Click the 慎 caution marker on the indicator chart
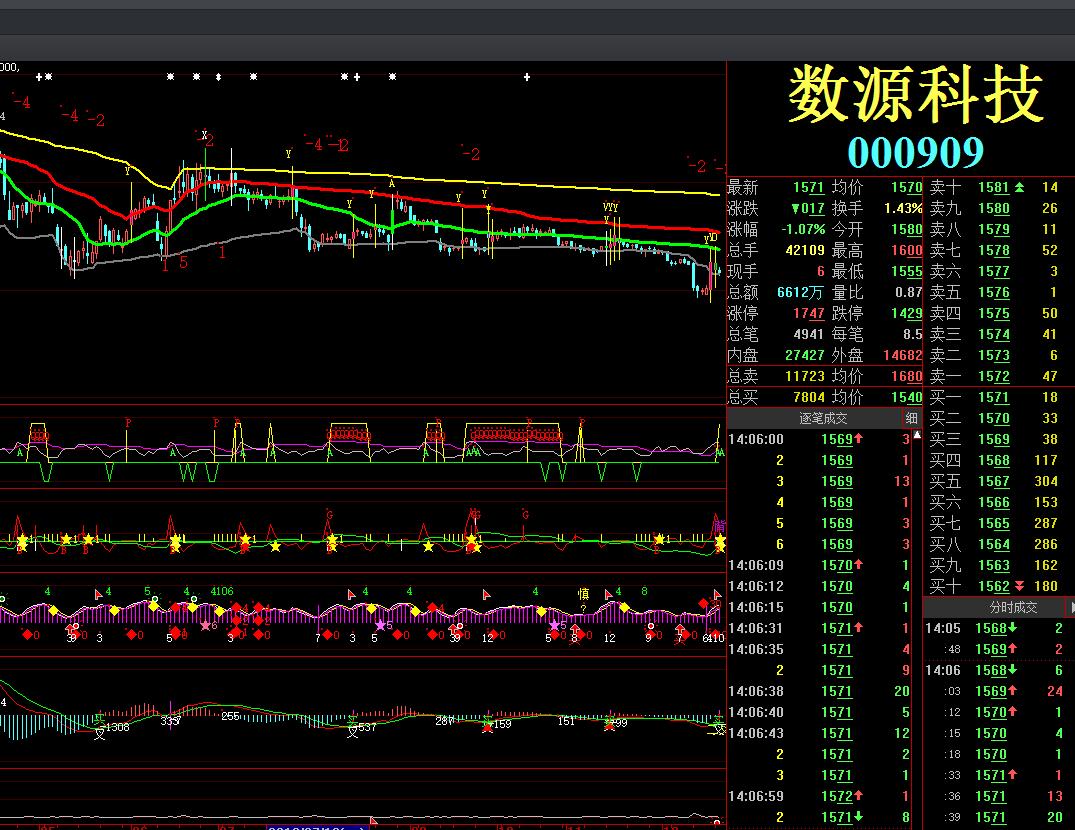Viewport: 1075px width, 830px height. [x=583, y=594]
